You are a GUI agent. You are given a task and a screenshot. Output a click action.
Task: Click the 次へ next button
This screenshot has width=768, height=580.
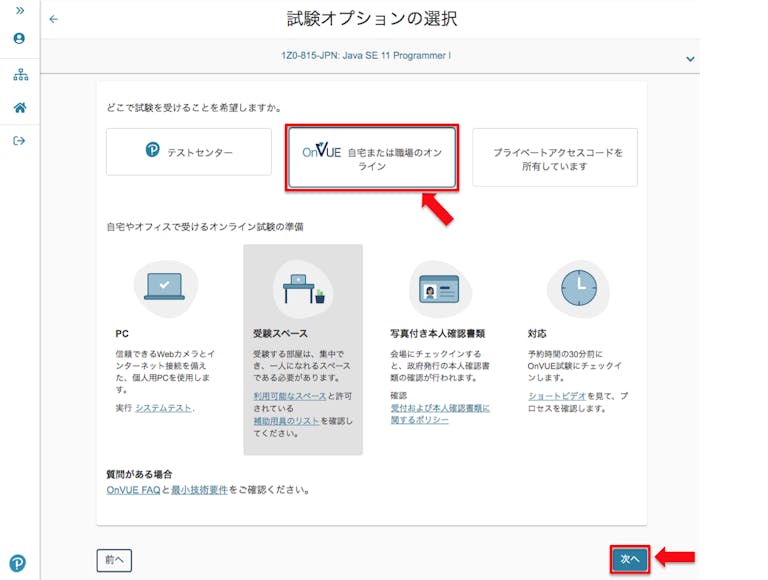tap(630, 559)
